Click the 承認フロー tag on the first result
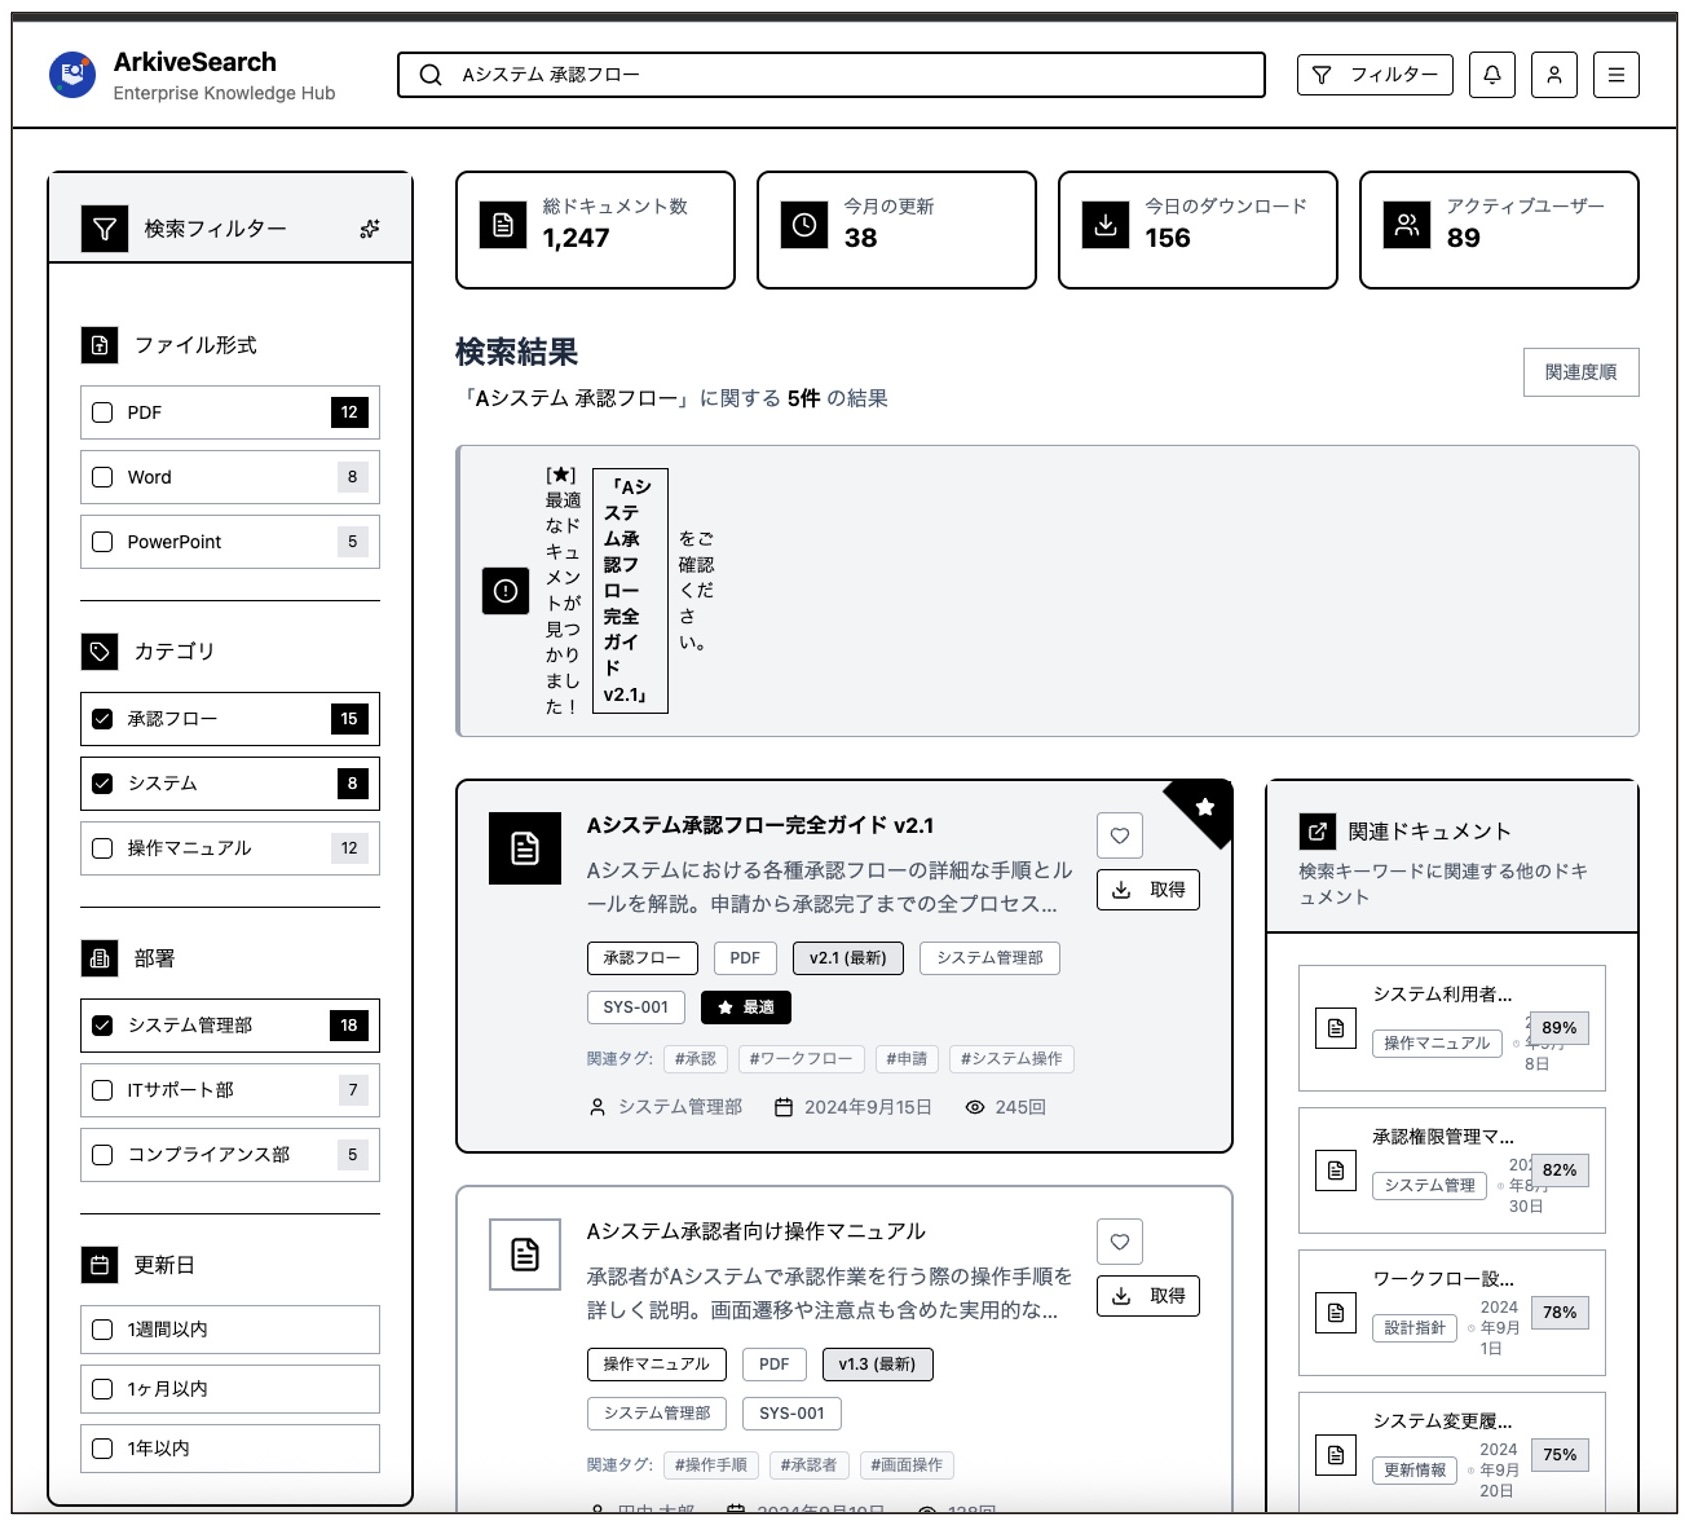Image resolution: width=1693 pixels, height=1532 pixels. coord(641,958)
